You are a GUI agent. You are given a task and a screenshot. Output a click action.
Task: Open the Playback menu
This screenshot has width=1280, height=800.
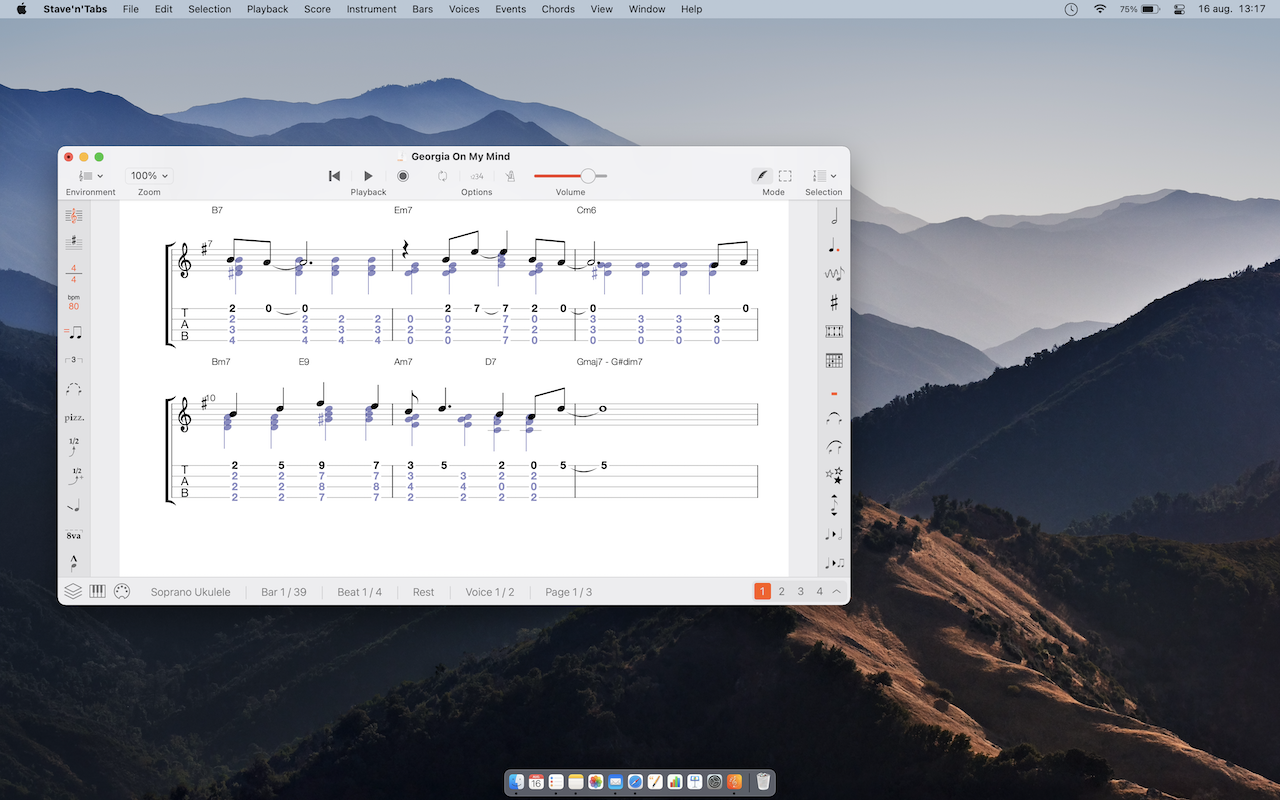(x=267, y=9)
